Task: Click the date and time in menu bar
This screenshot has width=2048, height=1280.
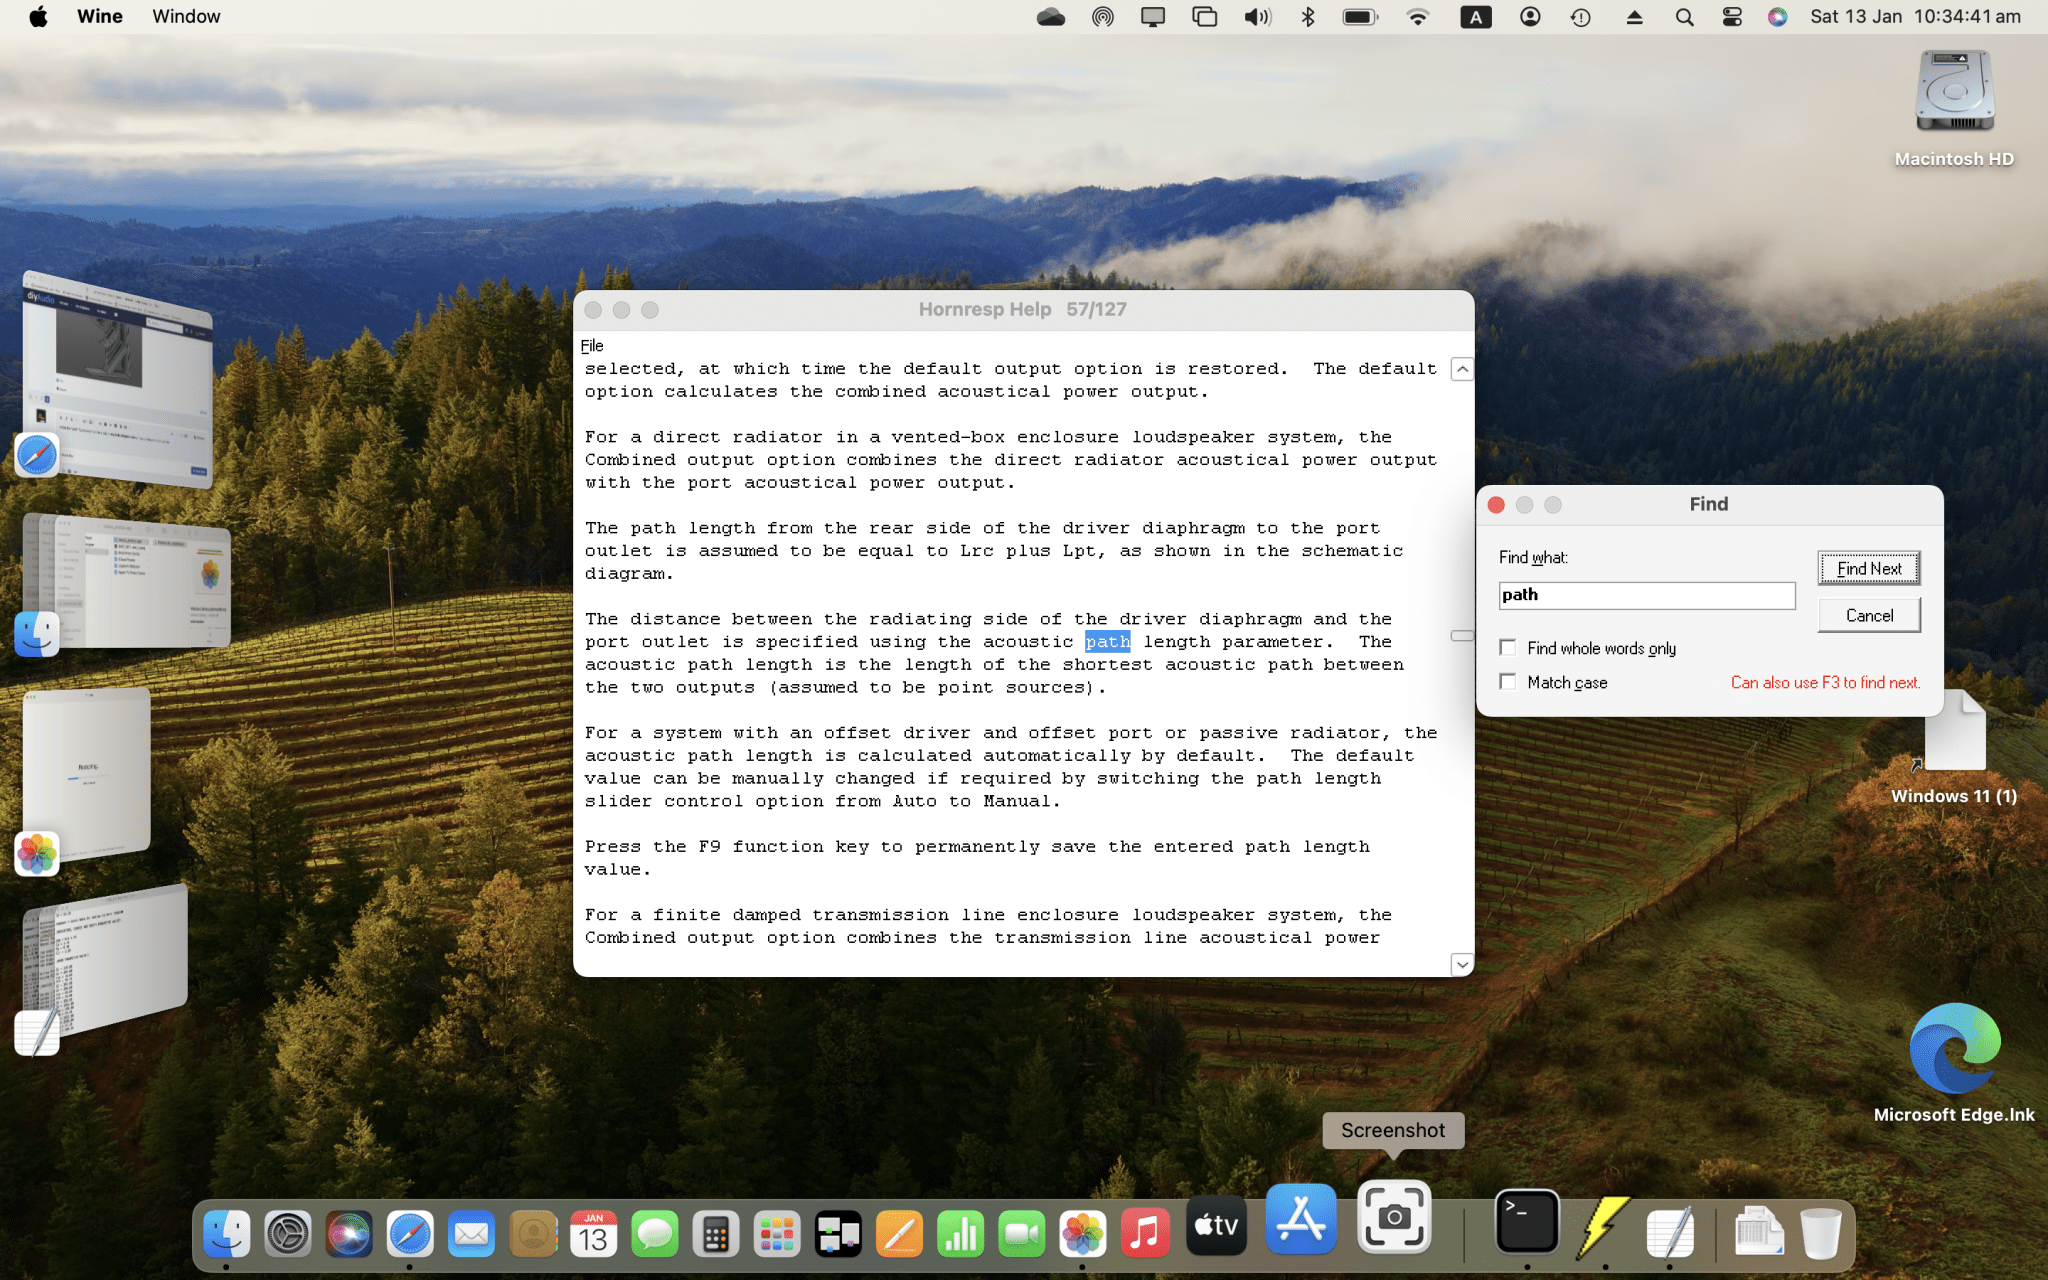Action: click(1915, 17)
